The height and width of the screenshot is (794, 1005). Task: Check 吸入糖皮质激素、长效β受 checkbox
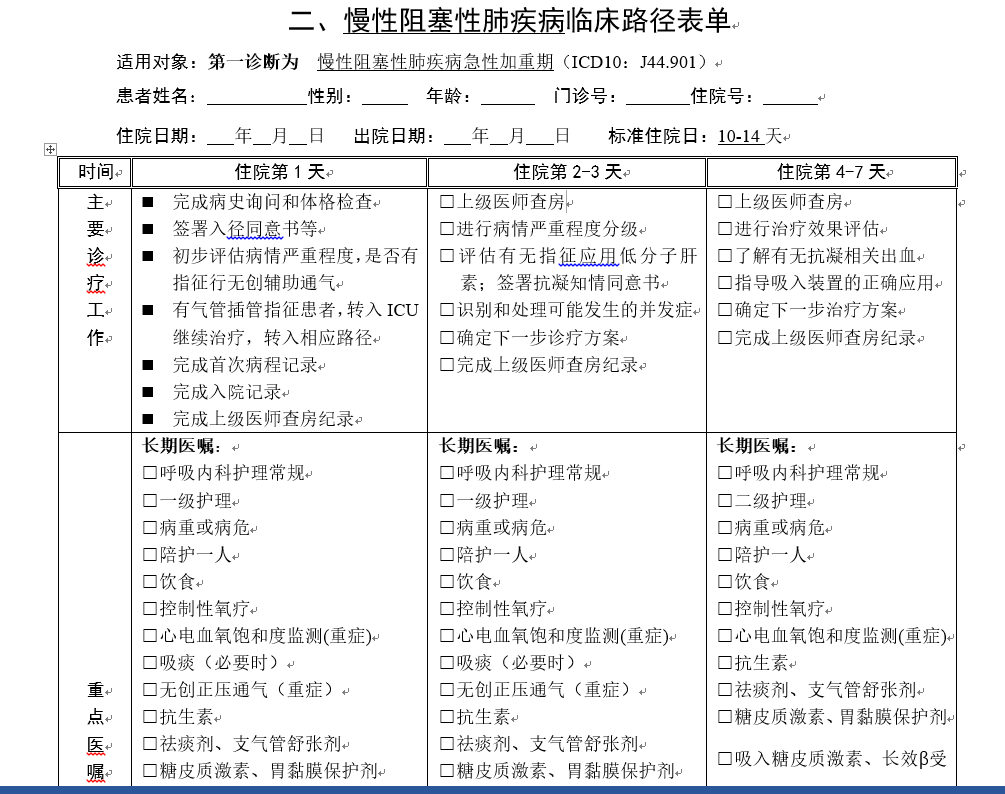725,759
